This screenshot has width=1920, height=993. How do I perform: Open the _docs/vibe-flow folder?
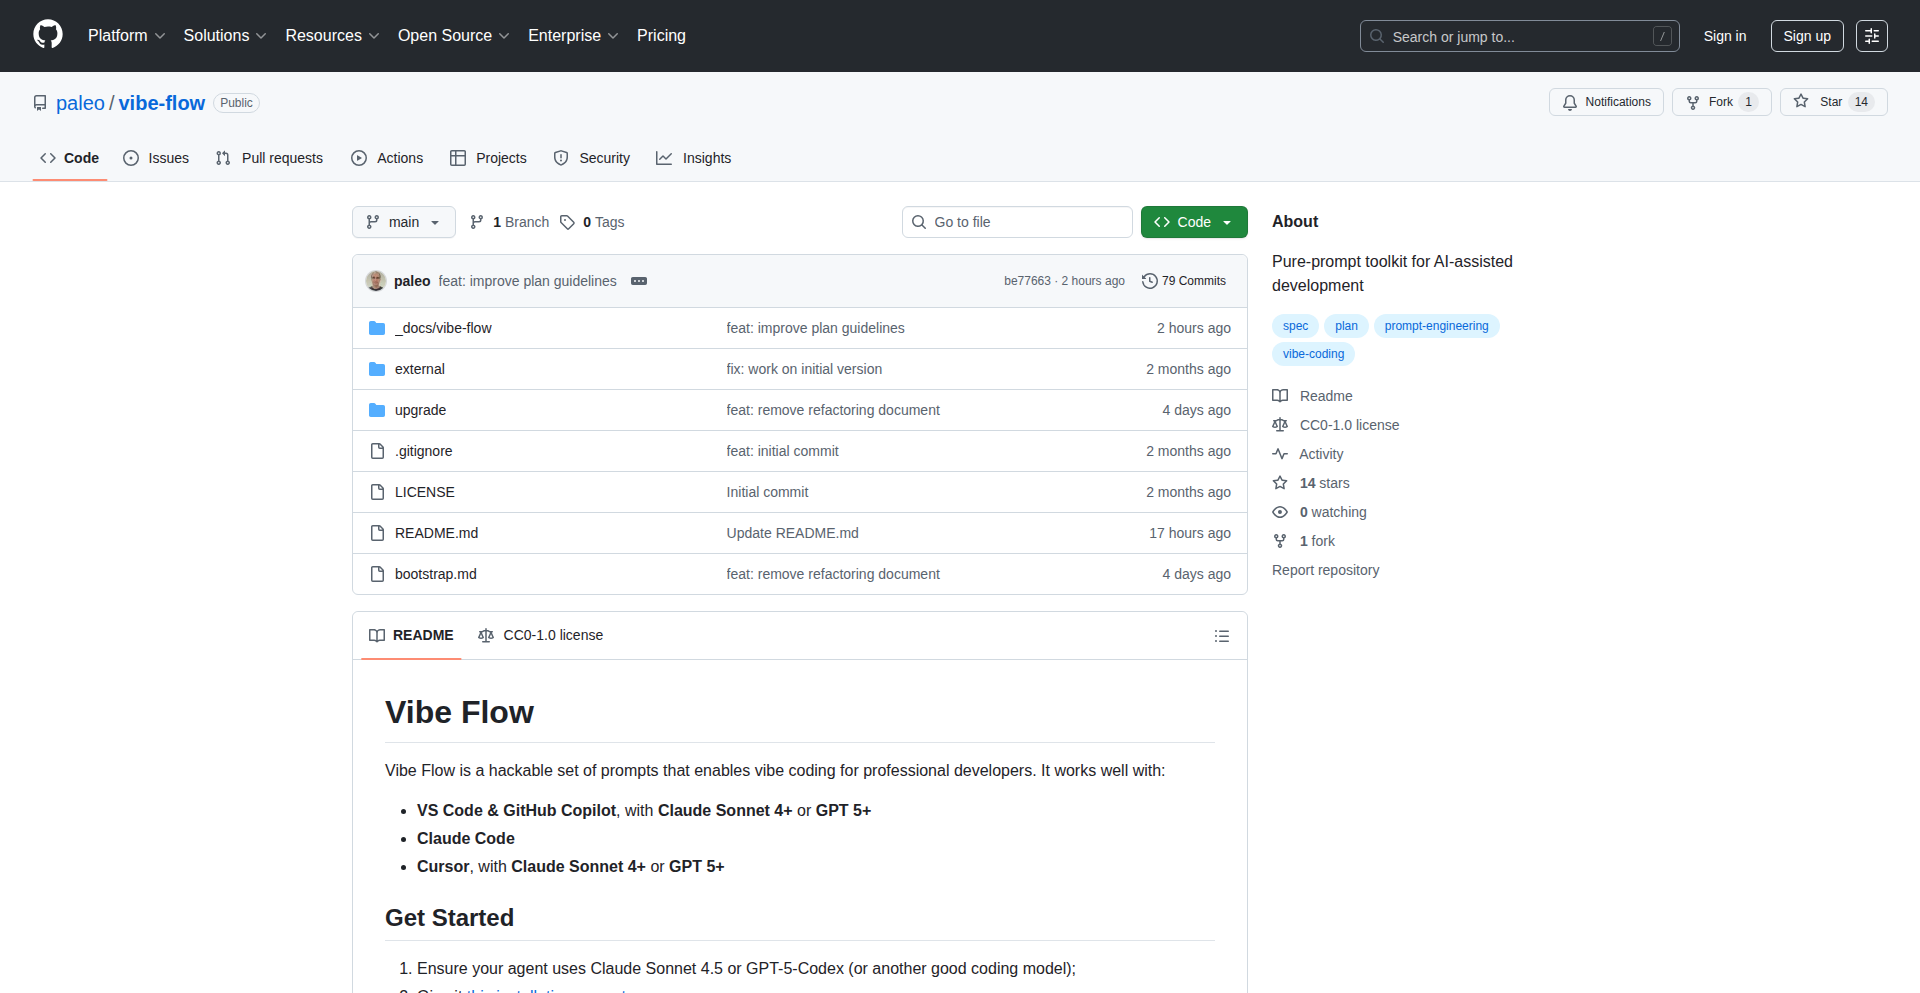[443, 328]
